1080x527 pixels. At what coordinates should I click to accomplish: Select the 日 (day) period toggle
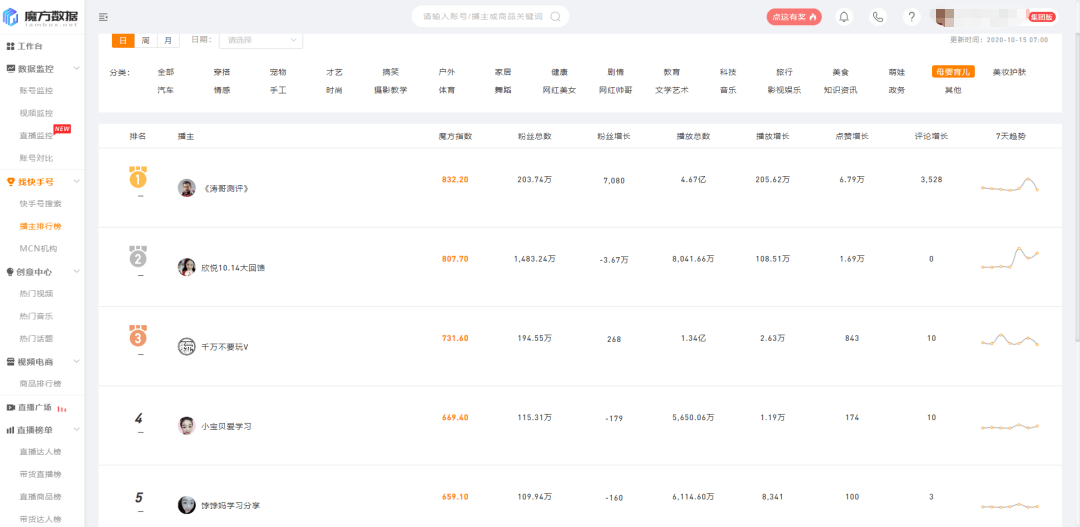click(122, 40)
